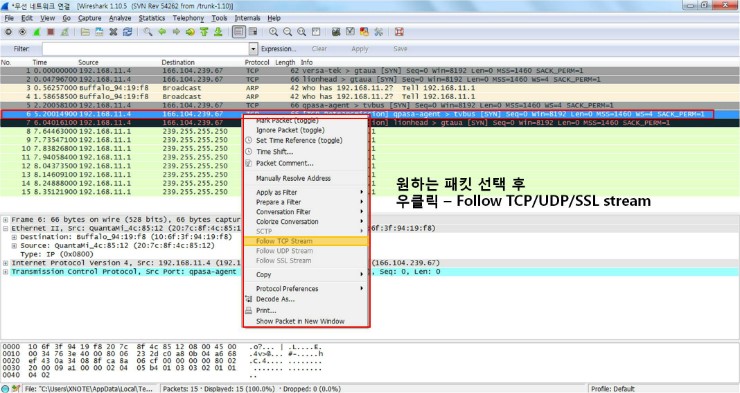Collapse the Ethernet II tree row

(x=5, y=228)
